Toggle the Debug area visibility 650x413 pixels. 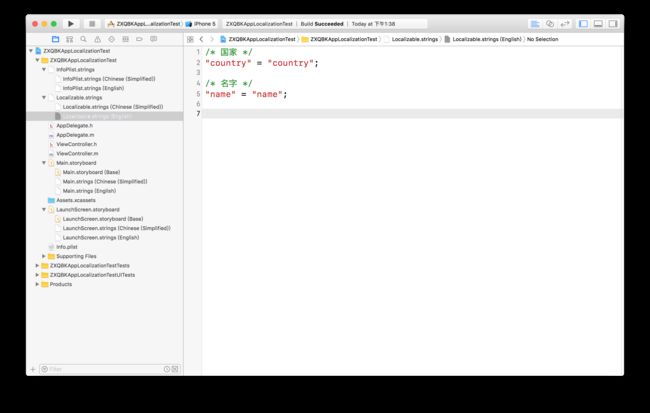(598, 24)
